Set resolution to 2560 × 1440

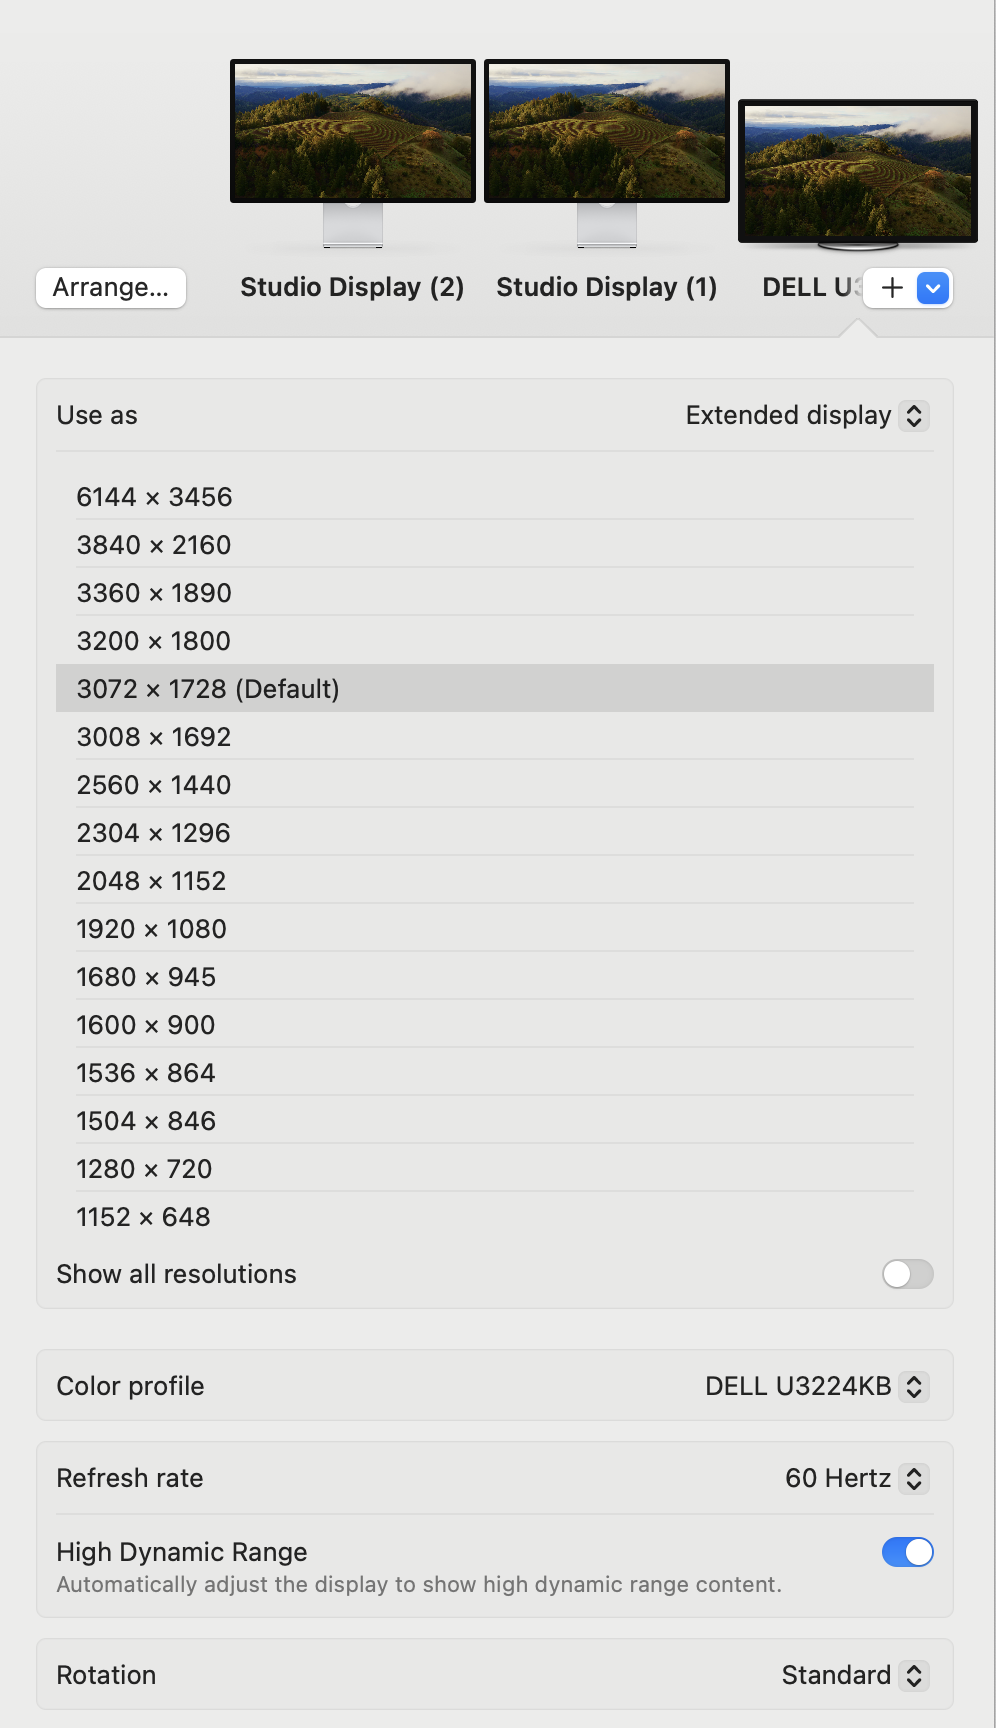[x=154, y=785]
